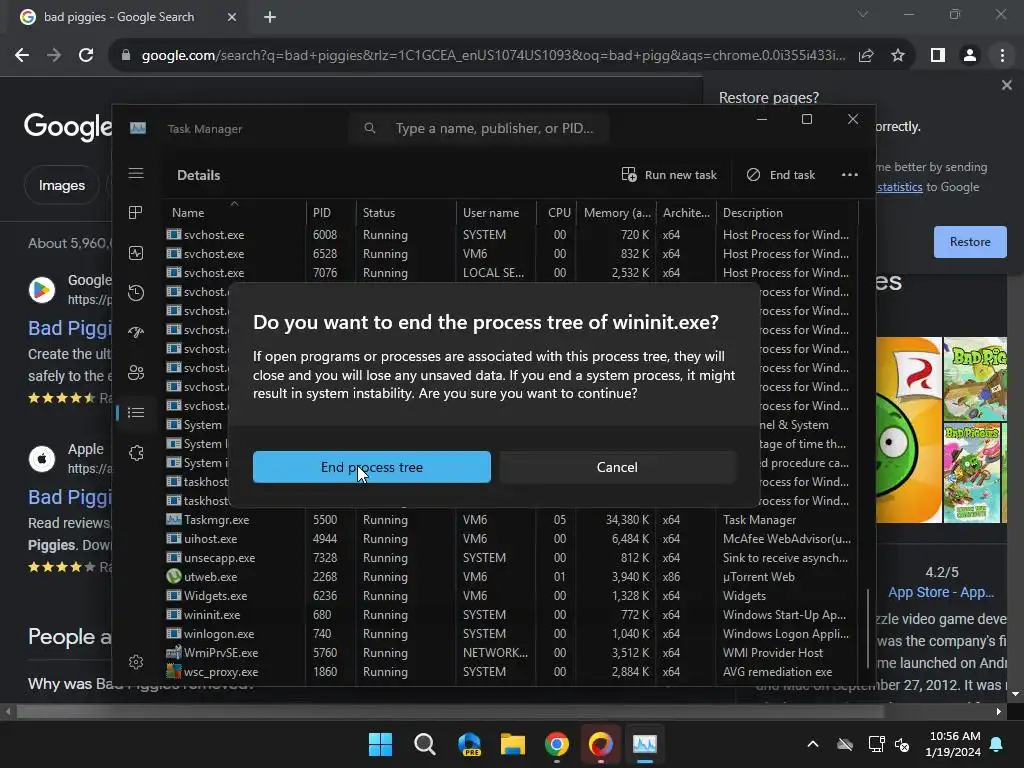This screenshot has width=1024, height=768.
Task: Open Services puzzle icon in sidebar
Action: point(136,453)
